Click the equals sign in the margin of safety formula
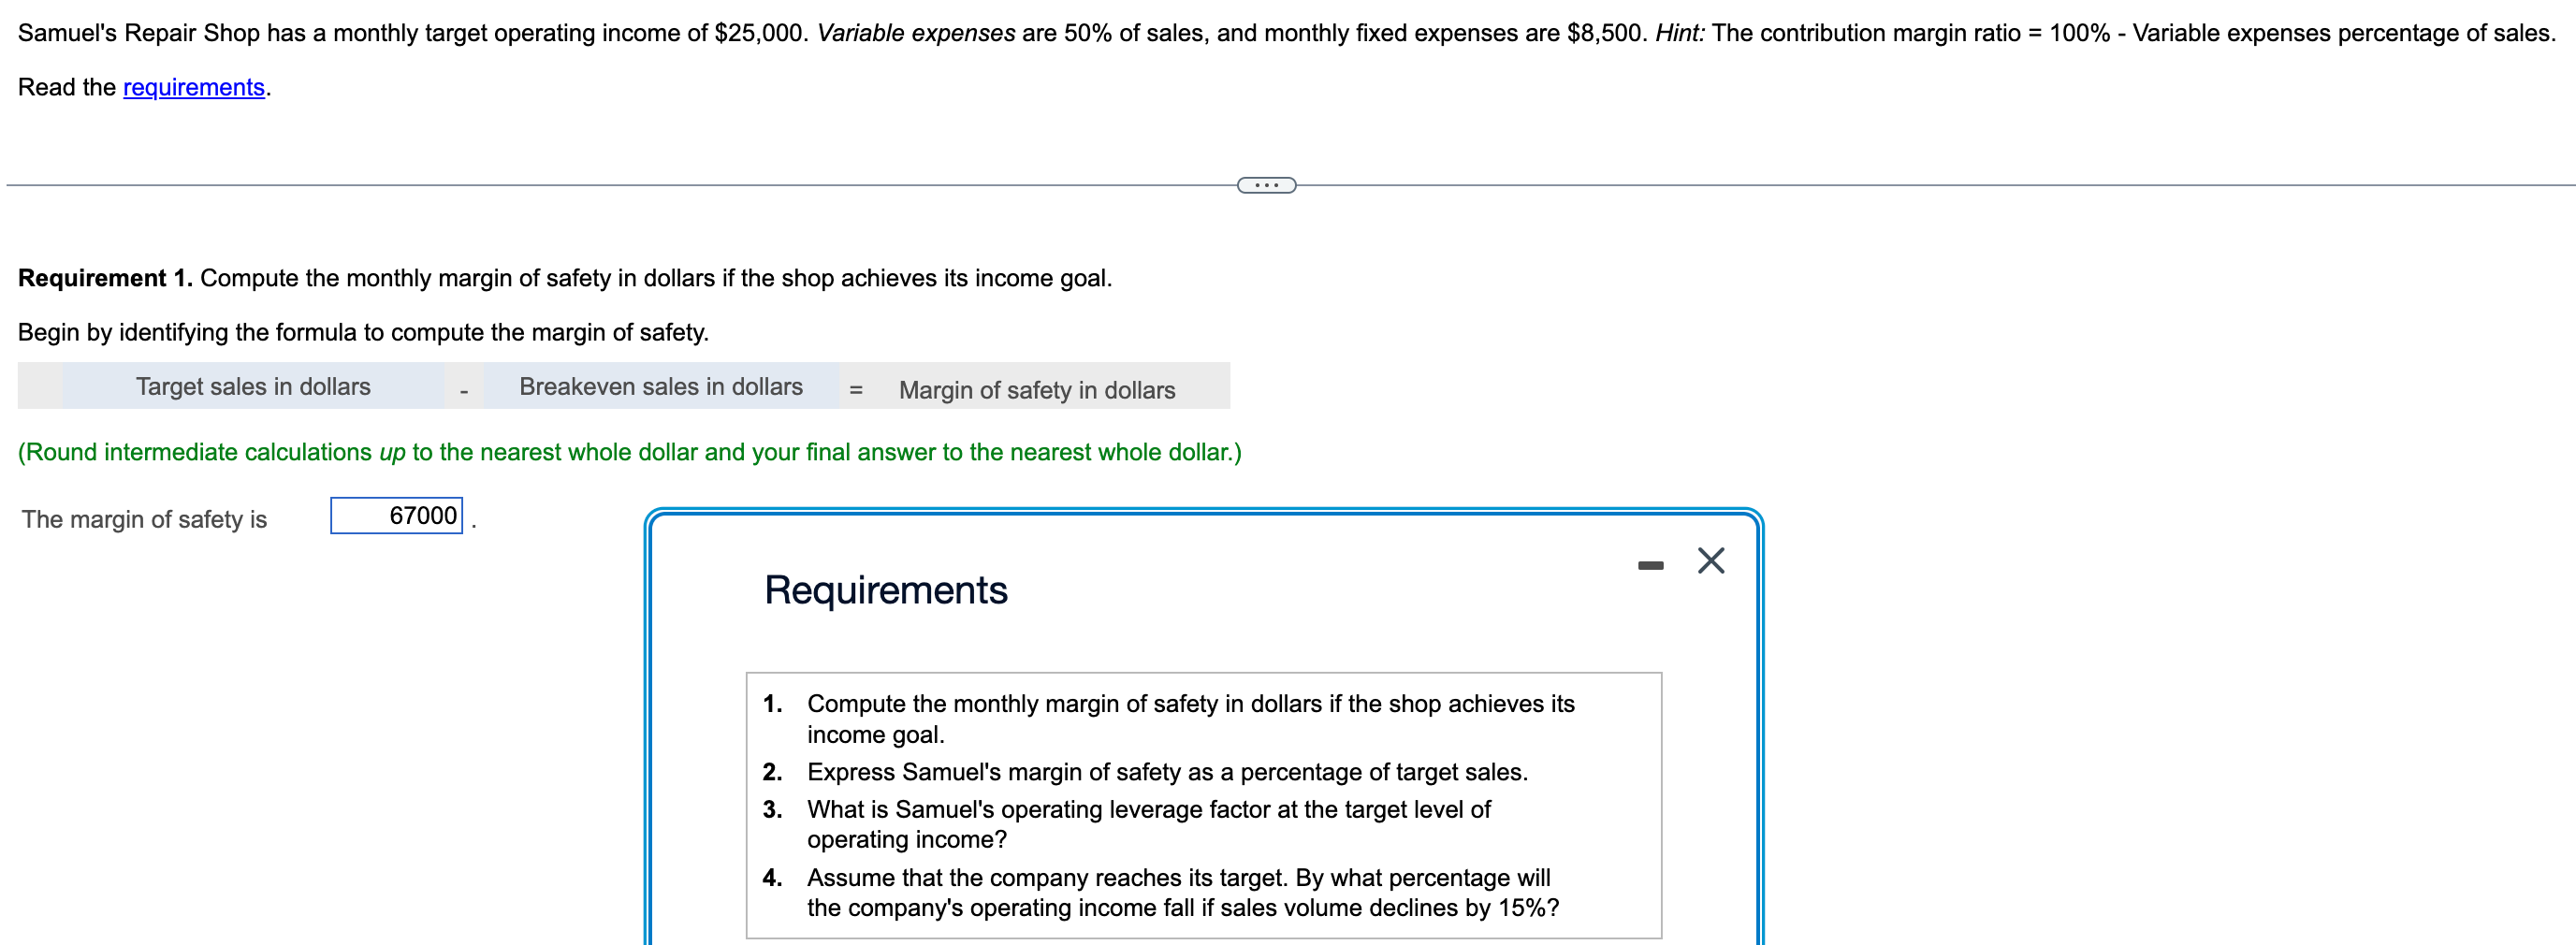Viewport: 2576px width, 945px height. pos(856,390)
